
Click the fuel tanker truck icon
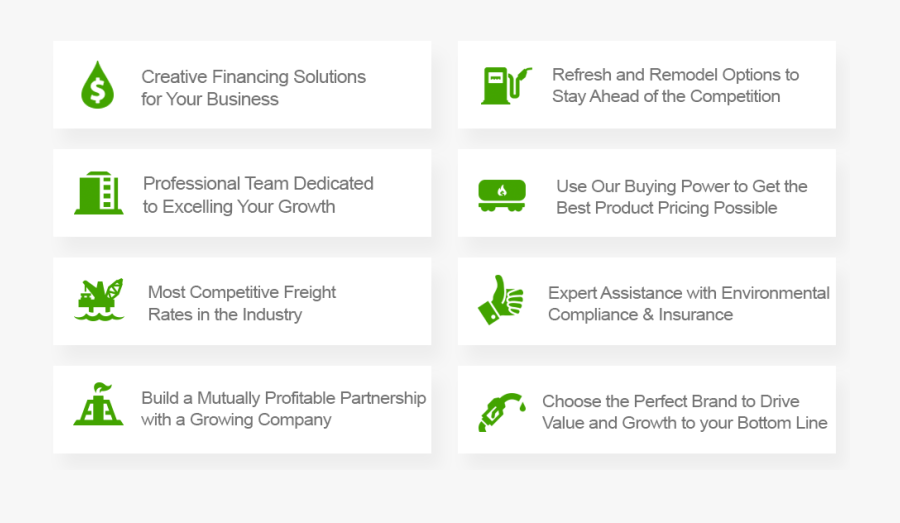pos(502,195)
